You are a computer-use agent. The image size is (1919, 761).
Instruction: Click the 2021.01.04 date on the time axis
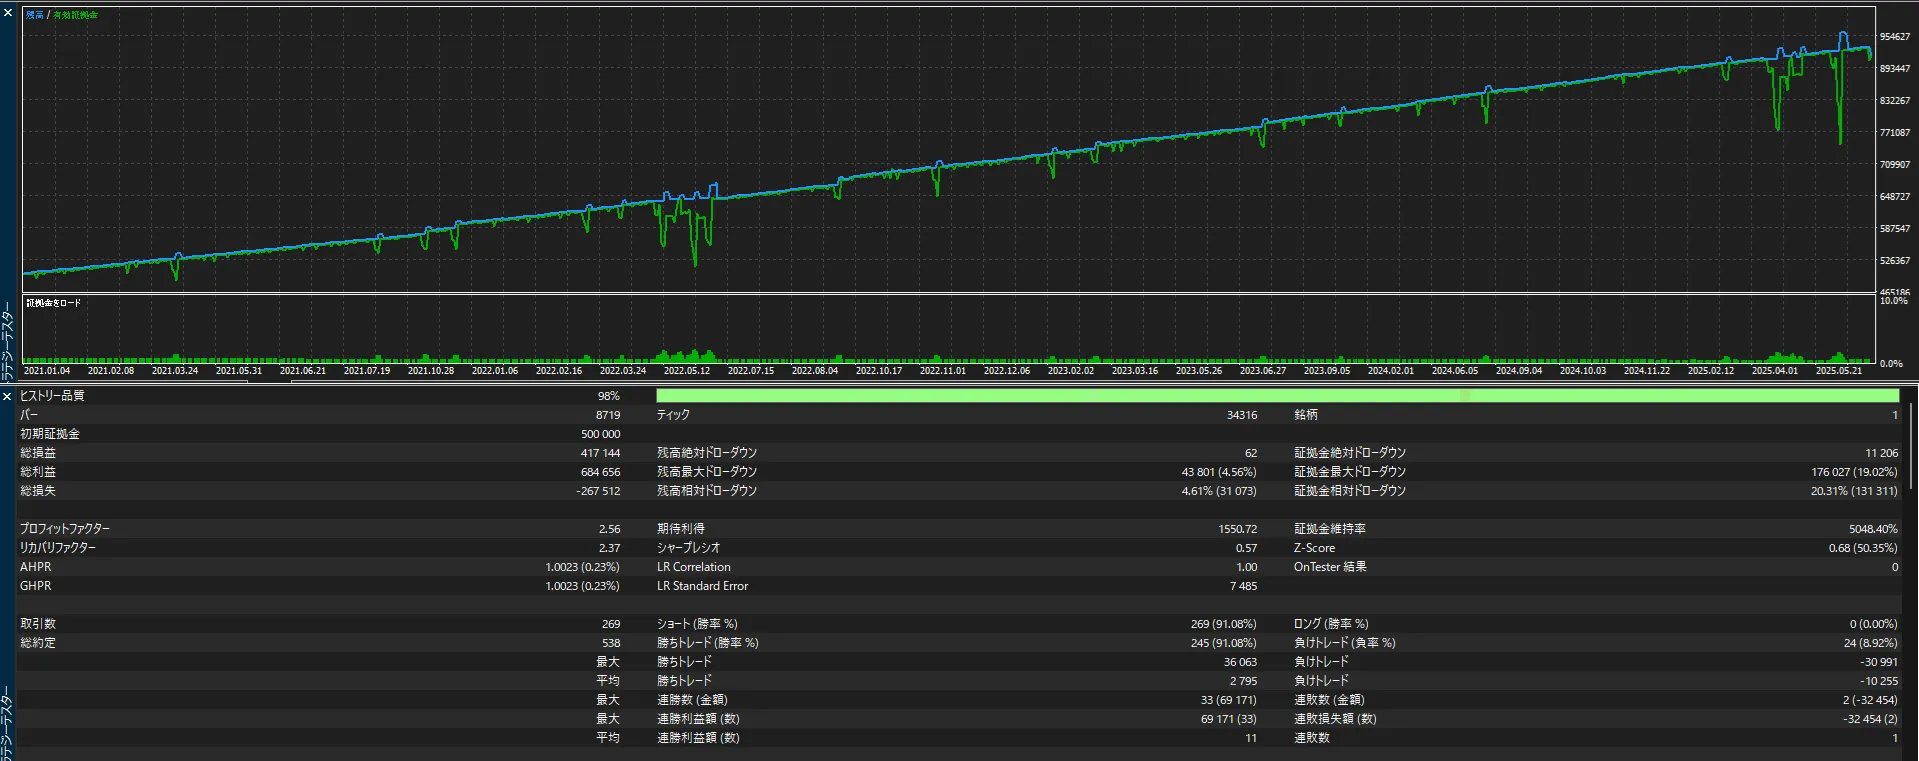[47, 371]
